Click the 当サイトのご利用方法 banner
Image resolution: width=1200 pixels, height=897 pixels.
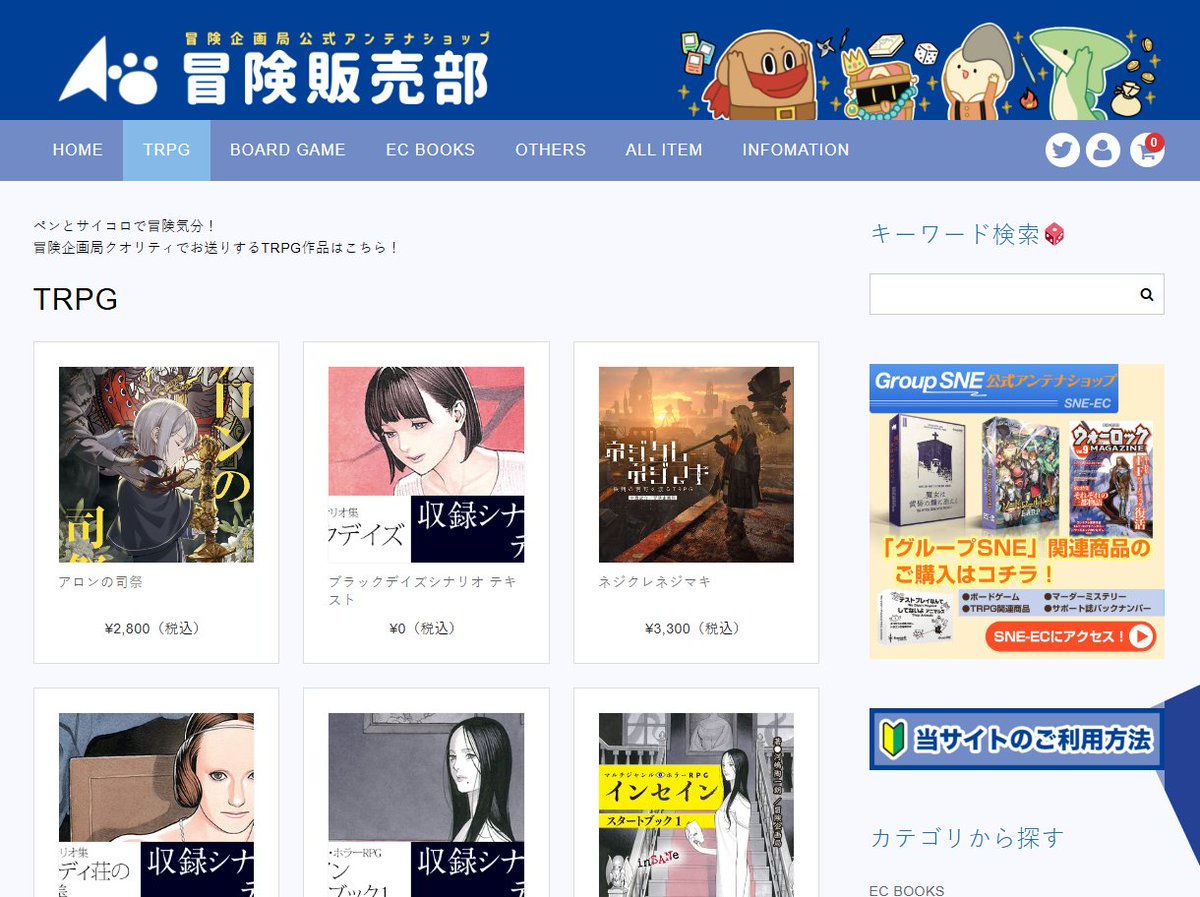click(1017, 739)
